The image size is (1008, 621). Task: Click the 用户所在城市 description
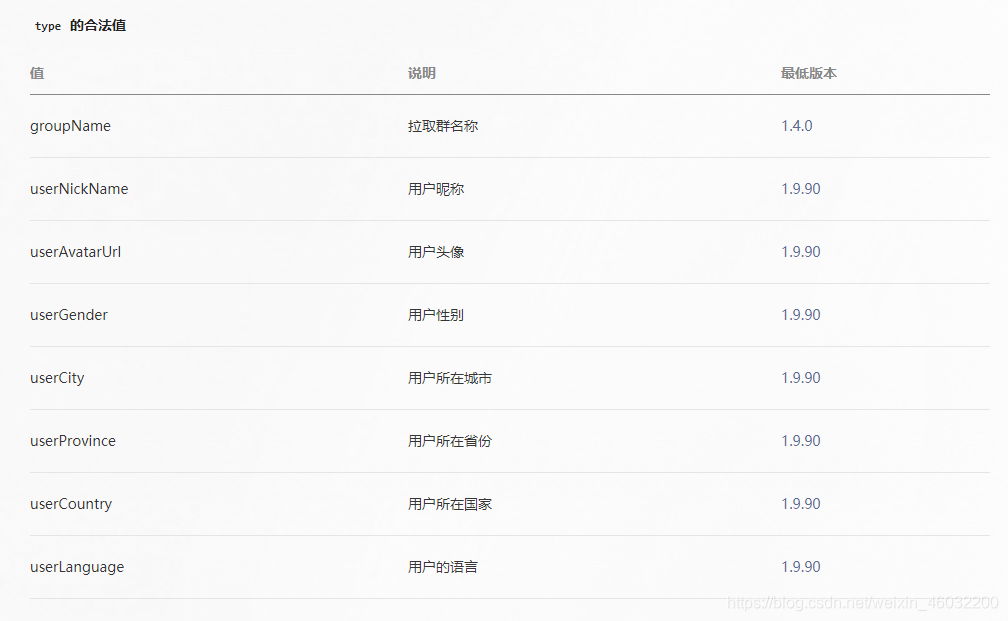(450, 378)
